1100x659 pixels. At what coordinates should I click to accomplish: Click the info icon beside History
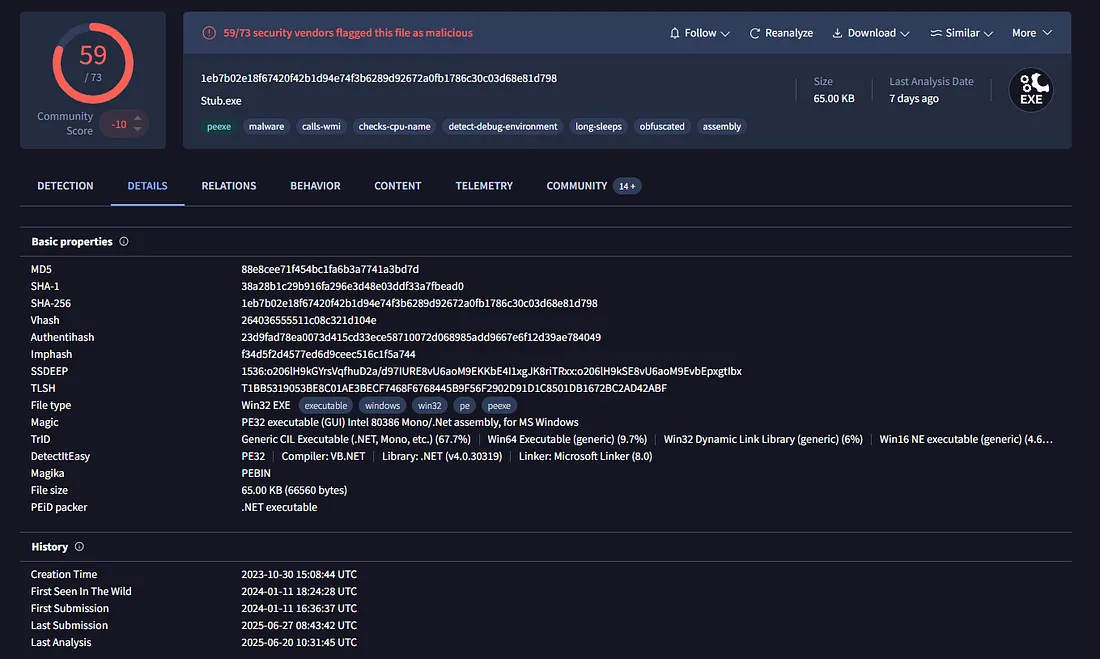(79, 547)
